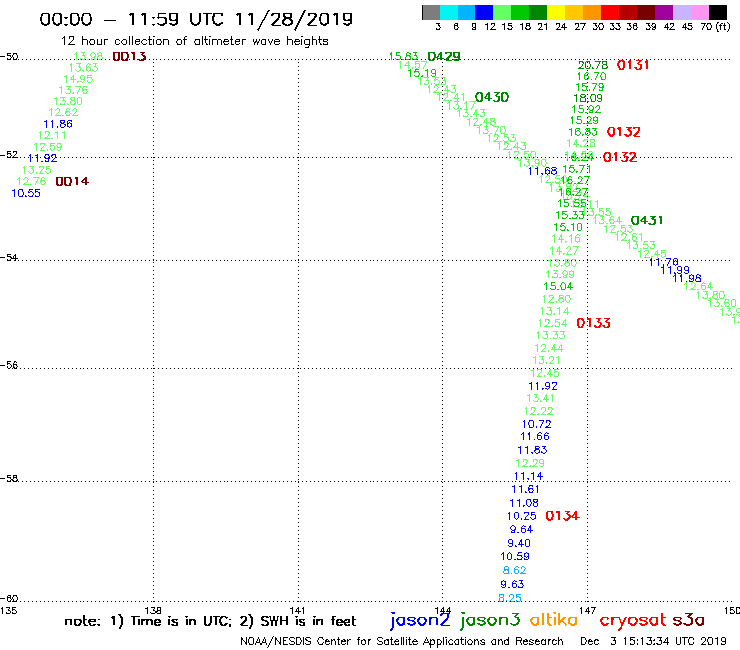Screen dimensions: 740x650
Task: Click the jason3 time stamp '0430'
Action: [x=492, y=97]
